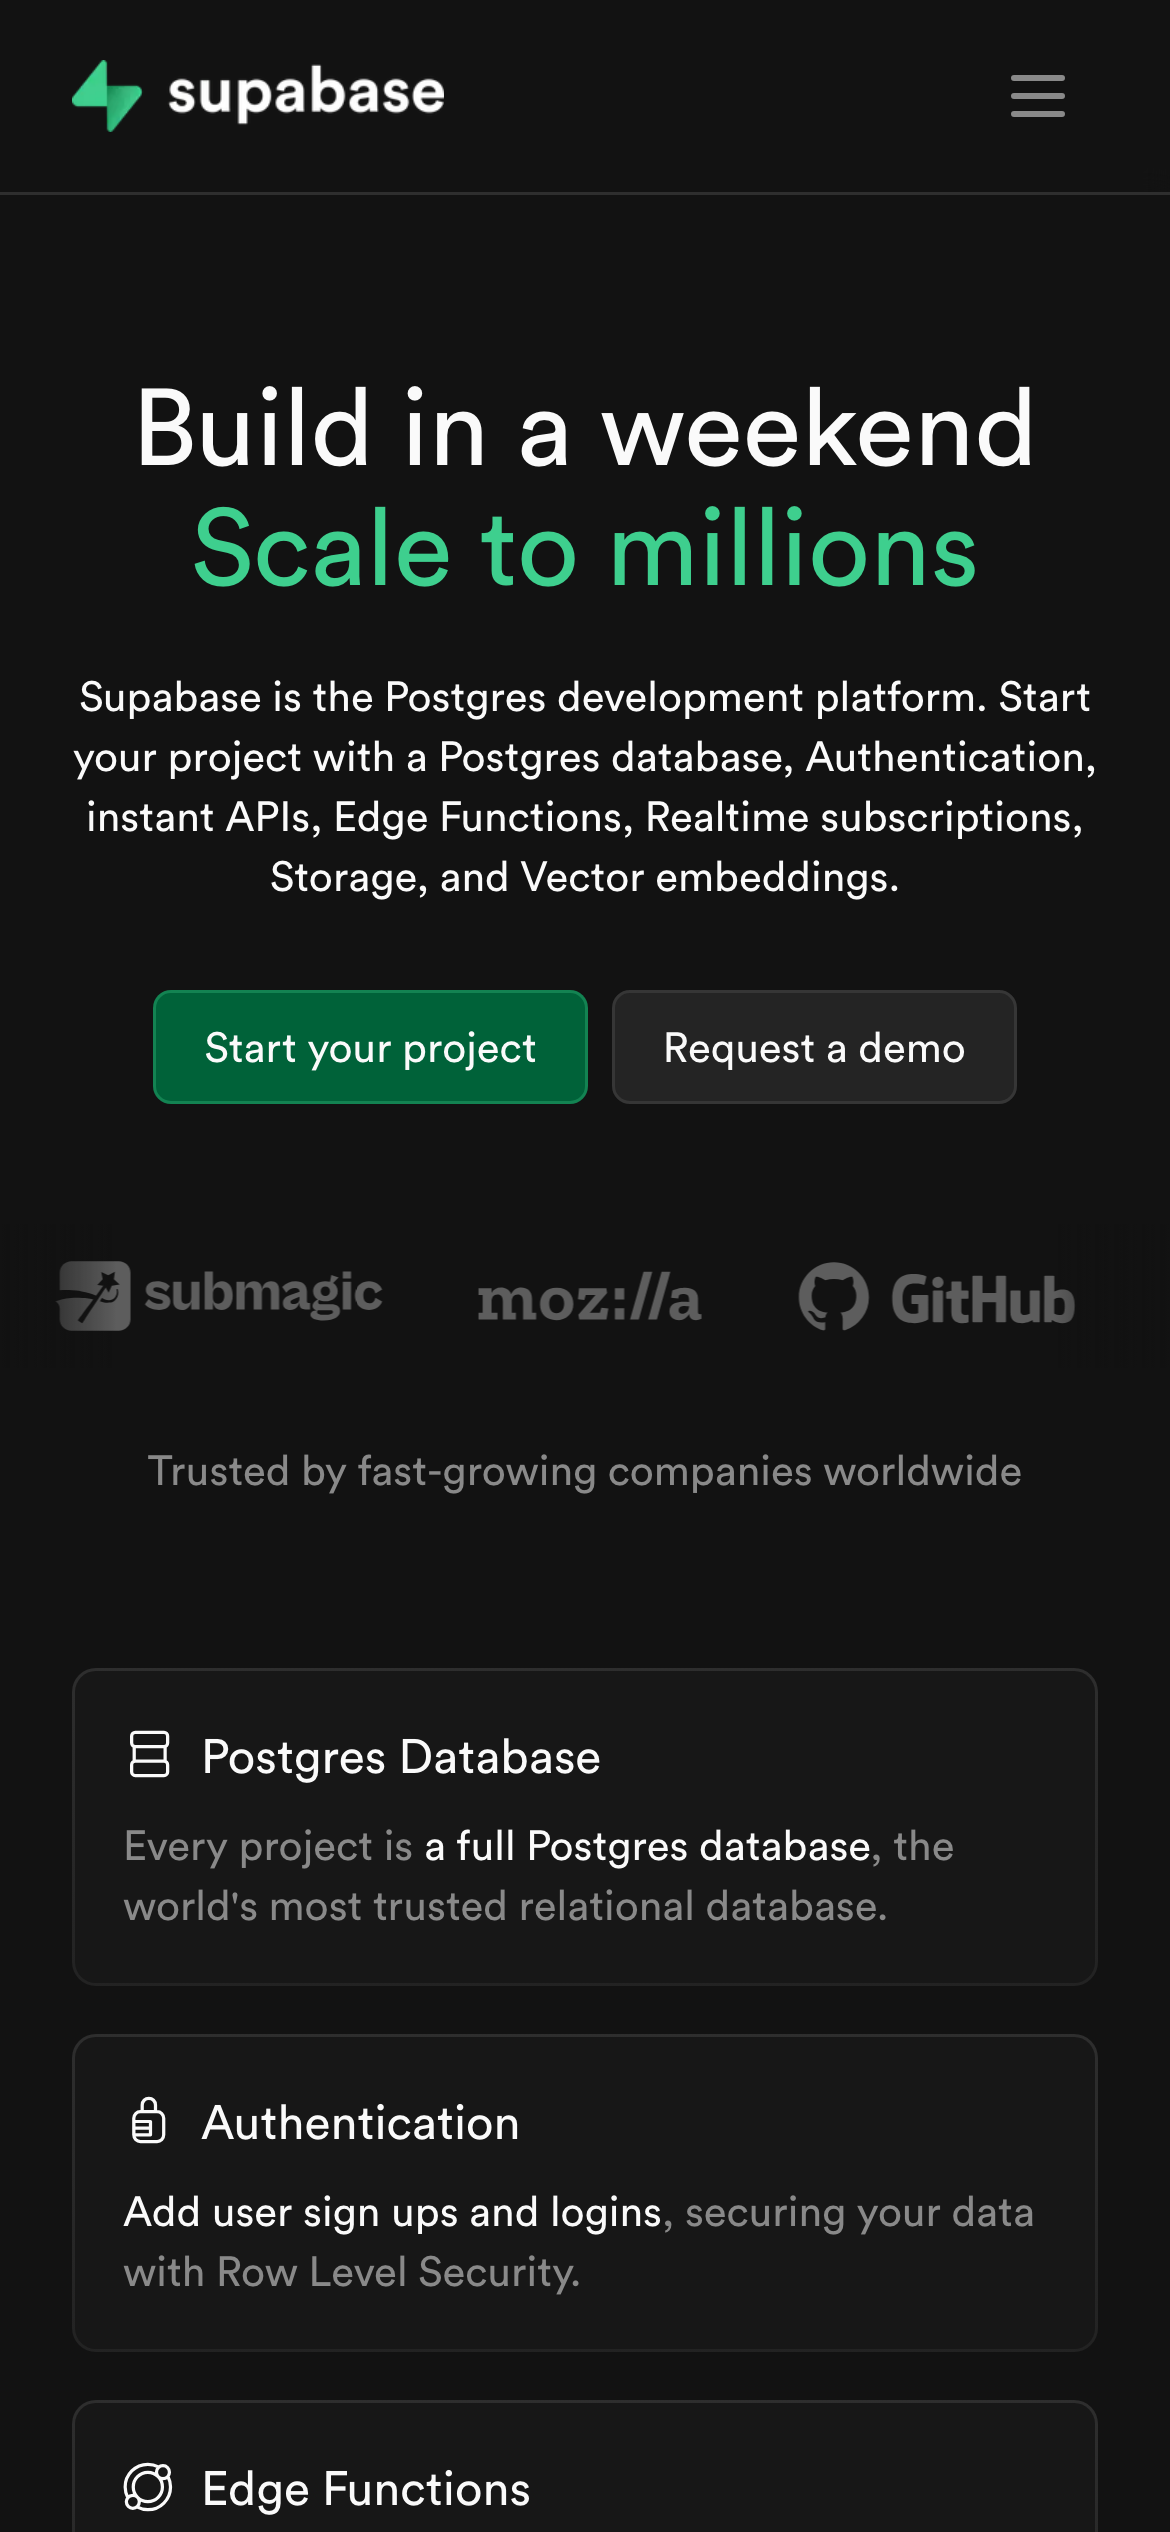
Task: Open the Postgres Database card title
Action: pyautogui.click(x=401, y=1757)
